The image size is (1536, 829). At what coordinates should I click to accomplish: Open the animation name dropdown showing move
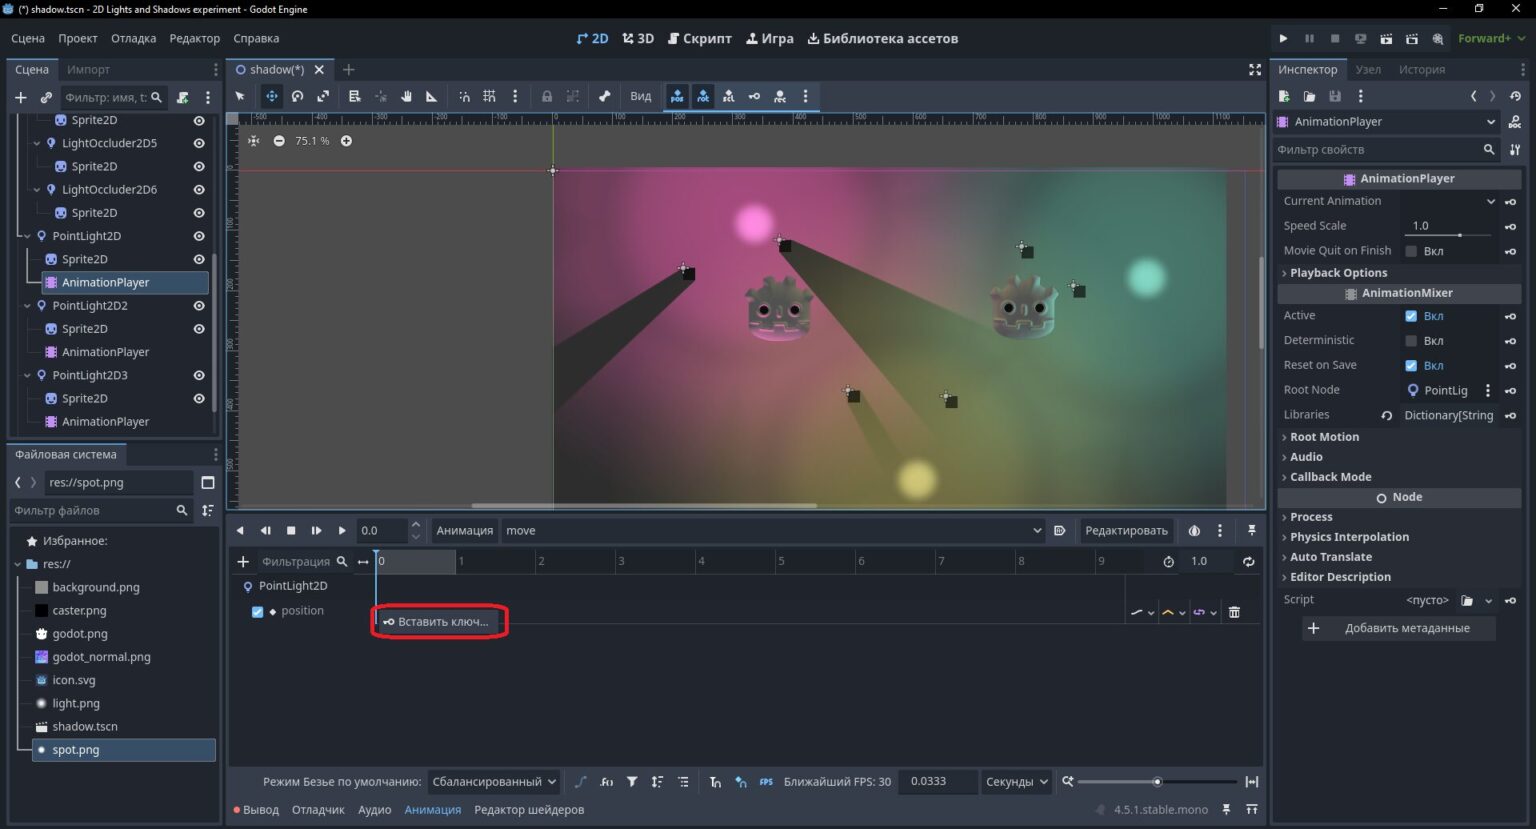point(772,531)
